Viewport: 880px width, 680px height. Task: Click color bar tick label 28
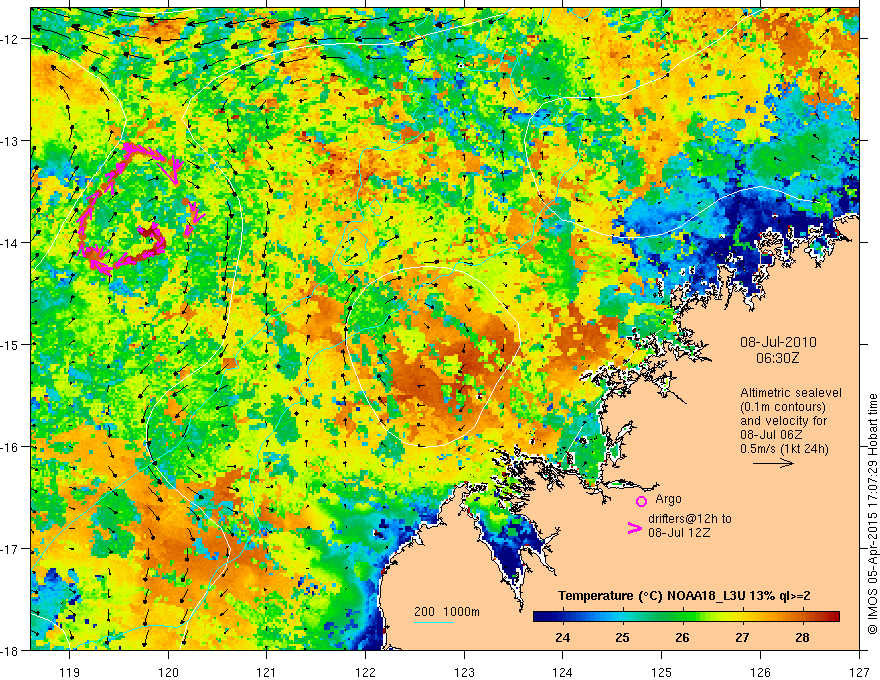click(803, 638)
